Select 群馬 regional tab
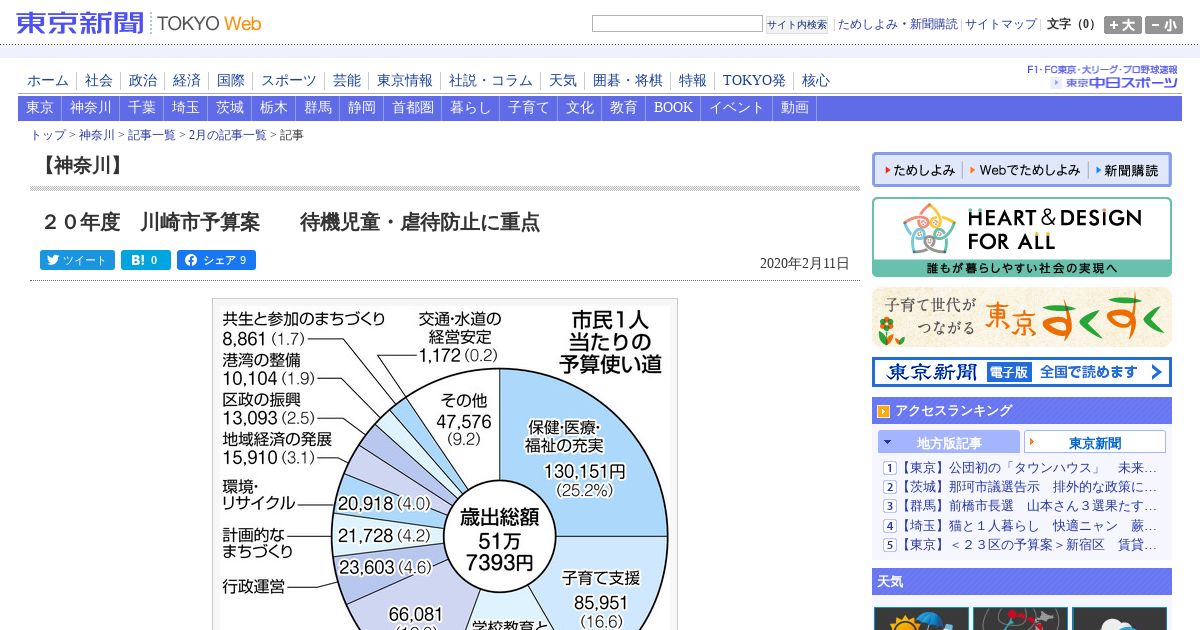The width and height of the screenshot is (1200, 630). [x=318, y=108]
